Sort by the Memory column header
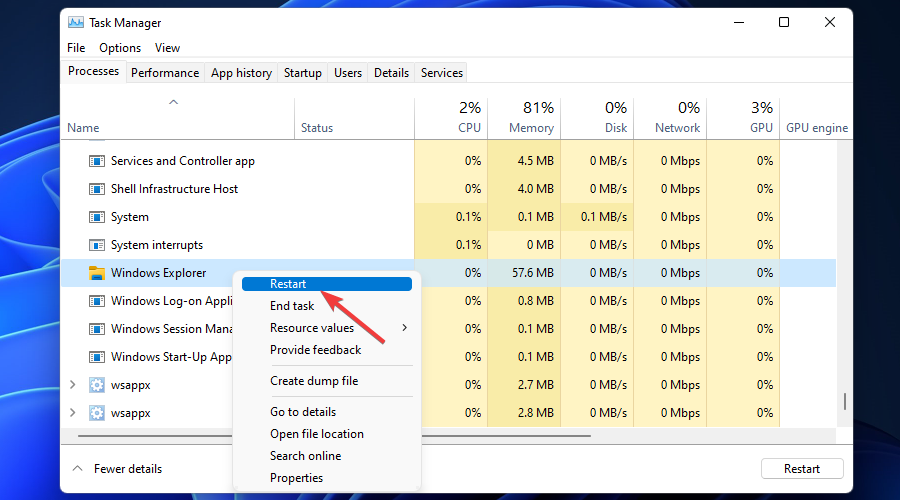Screen dimensions: 900x500 point(524,119)
